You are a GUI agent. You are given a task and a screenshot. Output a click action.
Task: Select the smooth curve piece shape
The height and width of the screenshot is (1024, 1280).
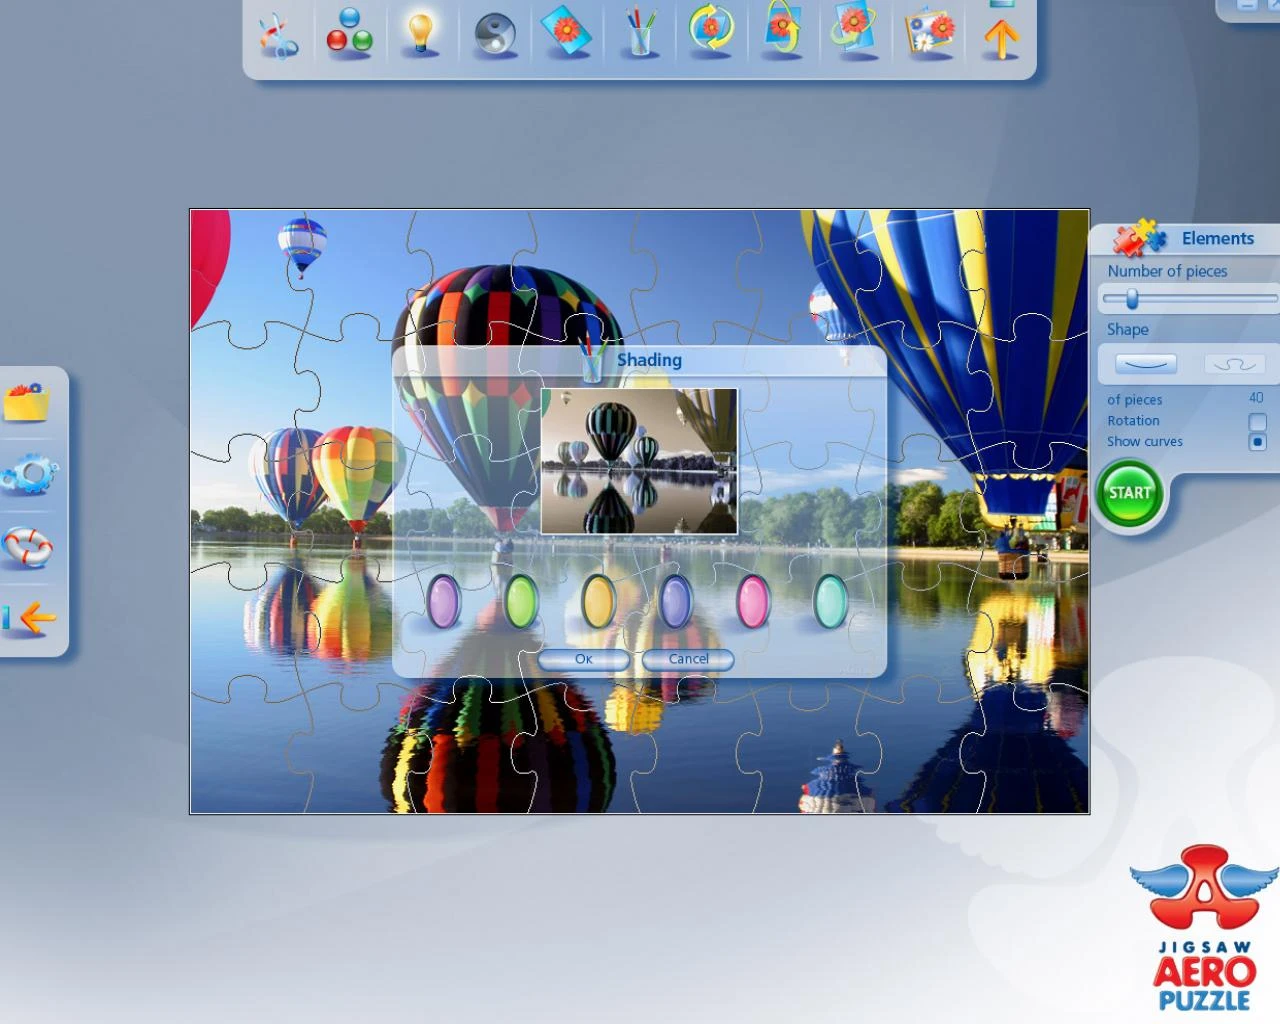(1146, 364)
